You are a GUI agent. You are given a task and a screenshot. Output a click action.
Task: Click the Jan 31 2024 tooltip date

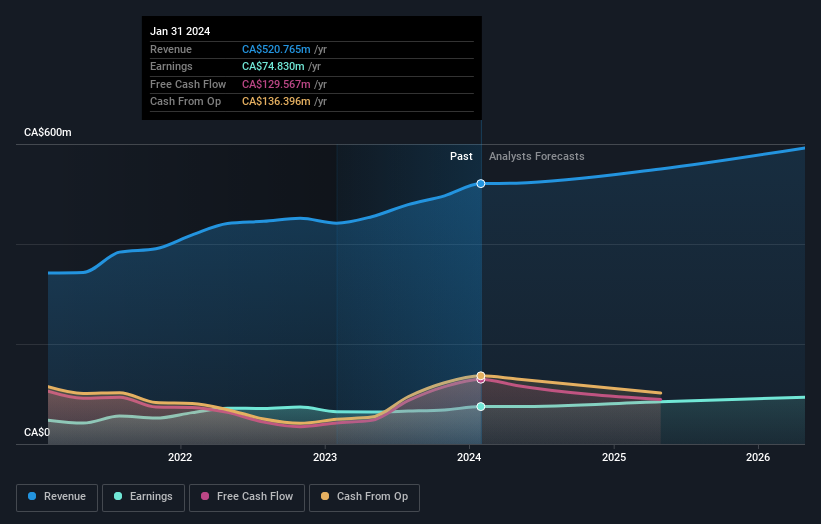[180, 31]
